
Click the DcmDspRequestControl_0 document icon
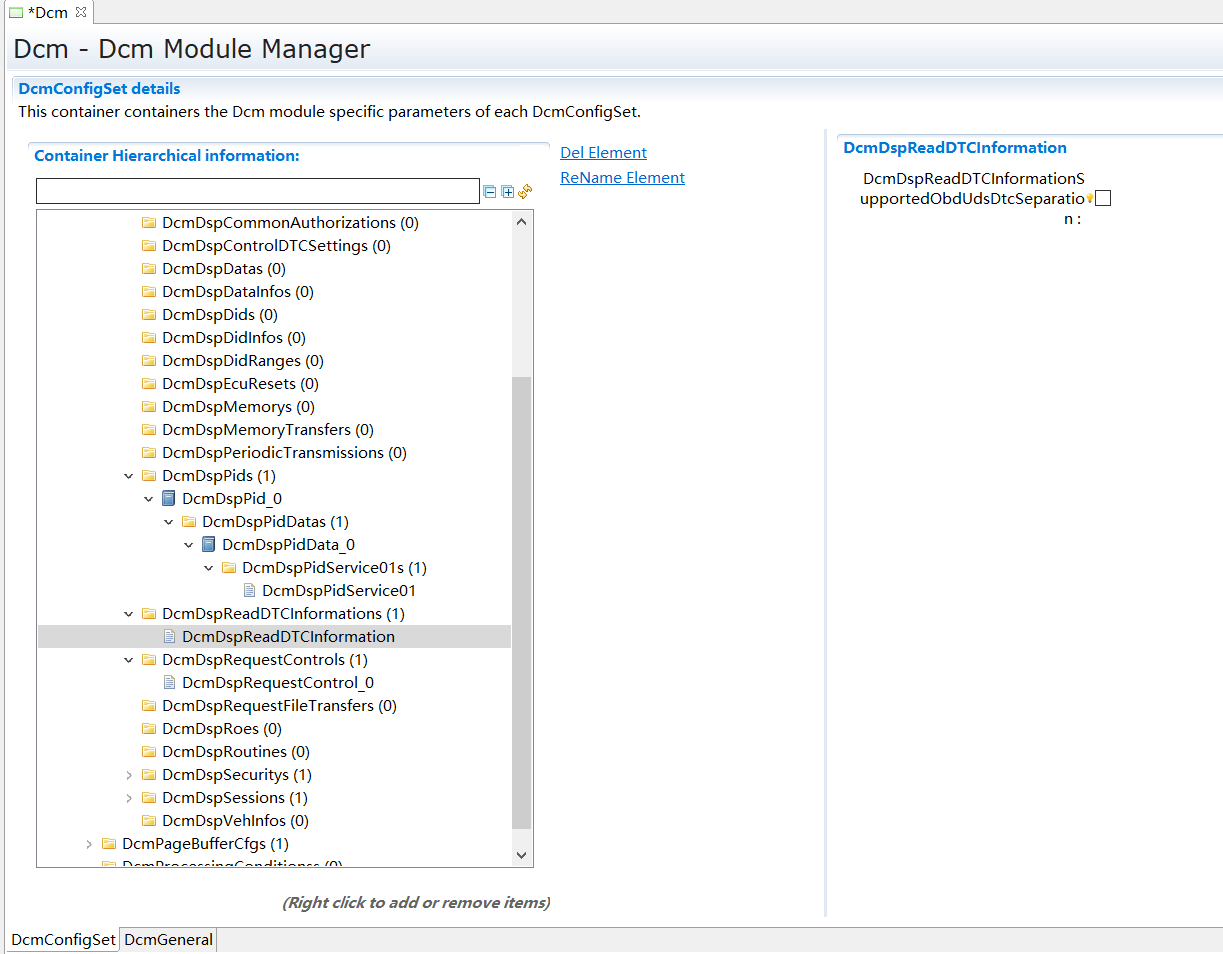pos(169,682)
